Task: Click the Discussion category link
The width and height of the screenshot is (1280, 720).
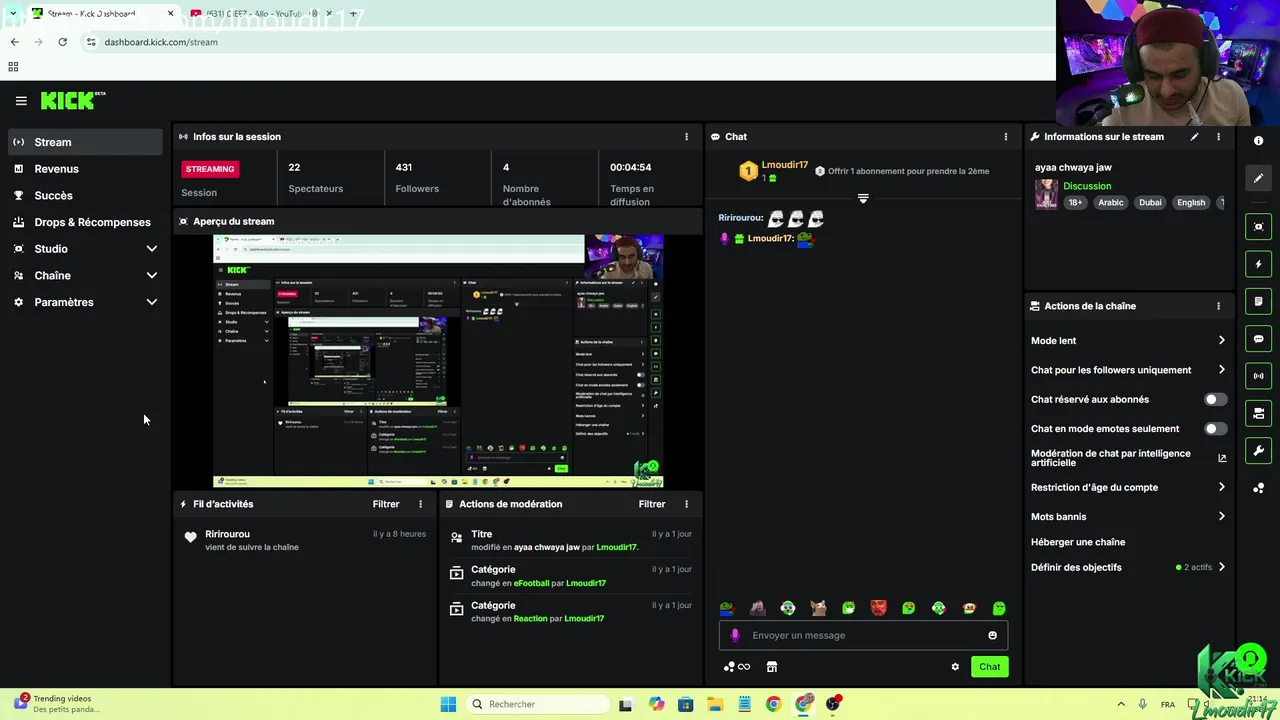Action: [x=1087, y=186]
